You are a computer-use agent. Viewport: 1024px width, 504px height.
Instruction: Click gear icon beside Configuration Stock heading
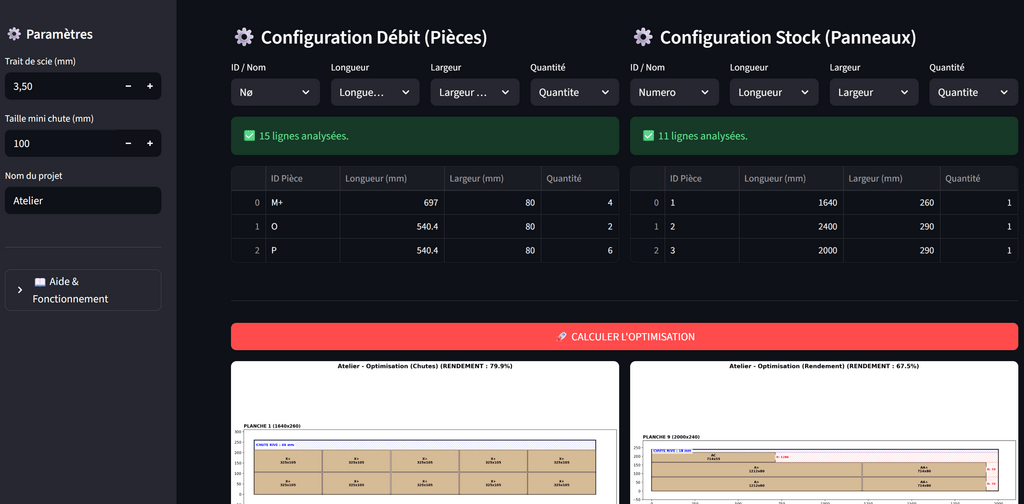coord(643,38)
